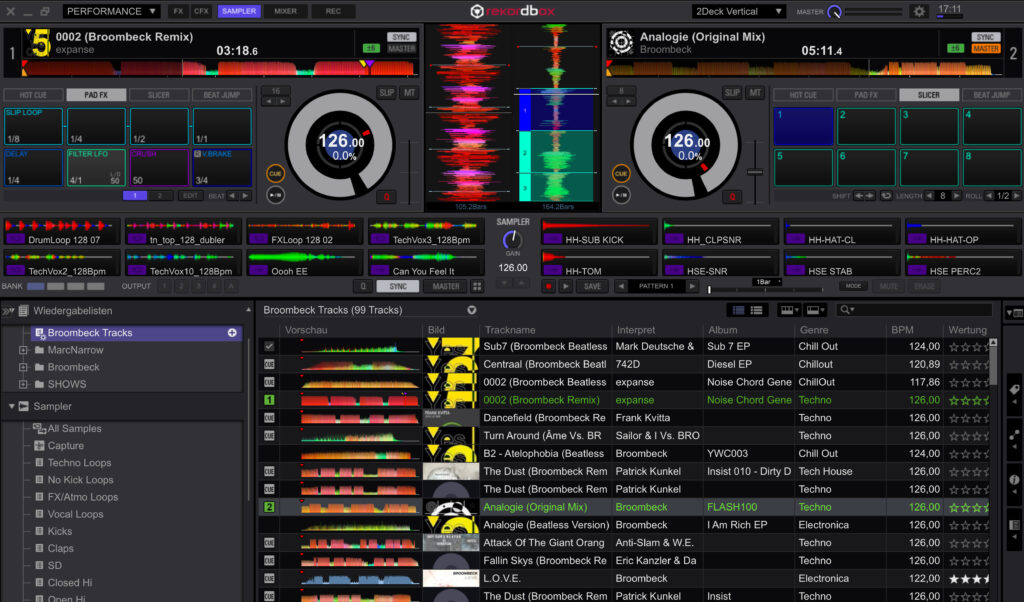This screenshot has height=602, width=1024.
Task: Toggle SYNC on deck 1
Action: point(402,37)
